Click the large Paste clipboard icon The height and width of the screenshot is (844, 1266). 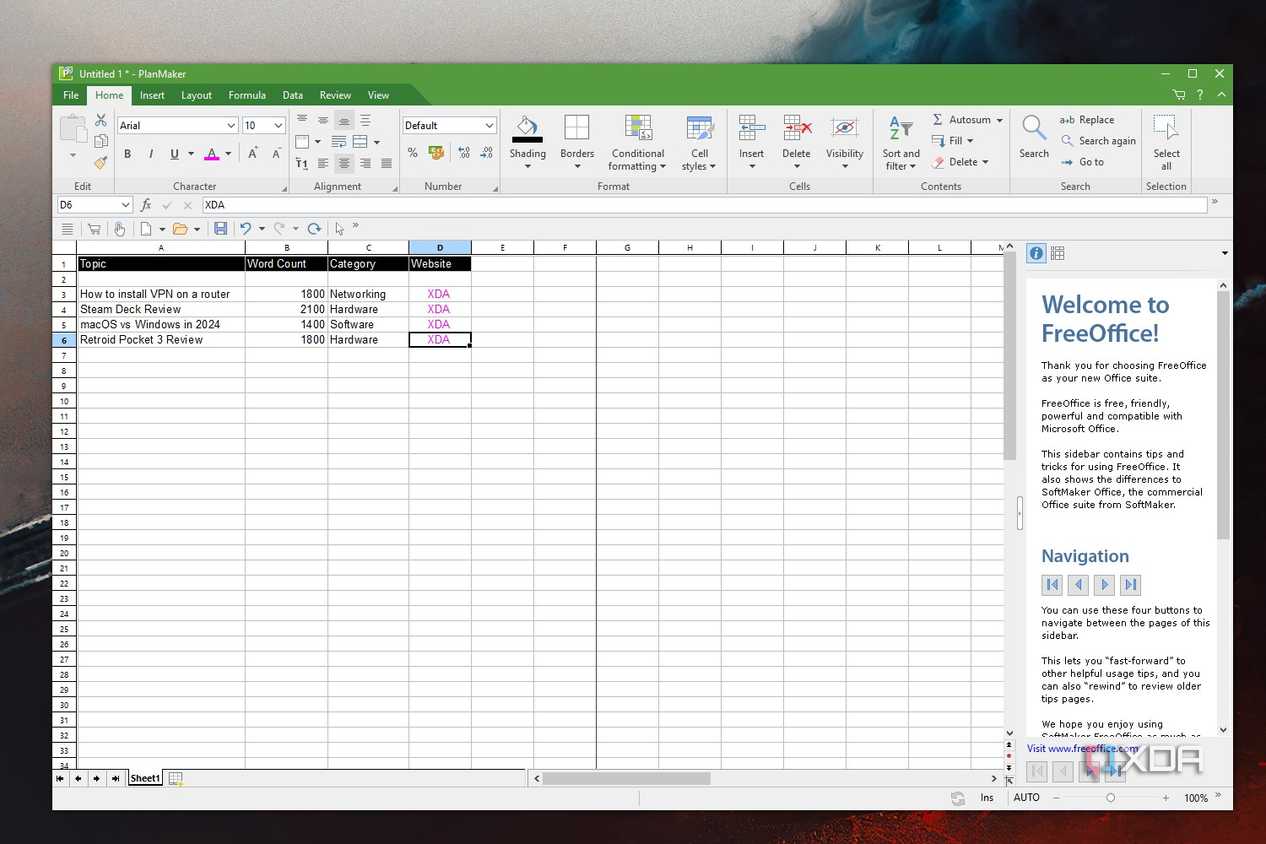[x=72, y=129]
